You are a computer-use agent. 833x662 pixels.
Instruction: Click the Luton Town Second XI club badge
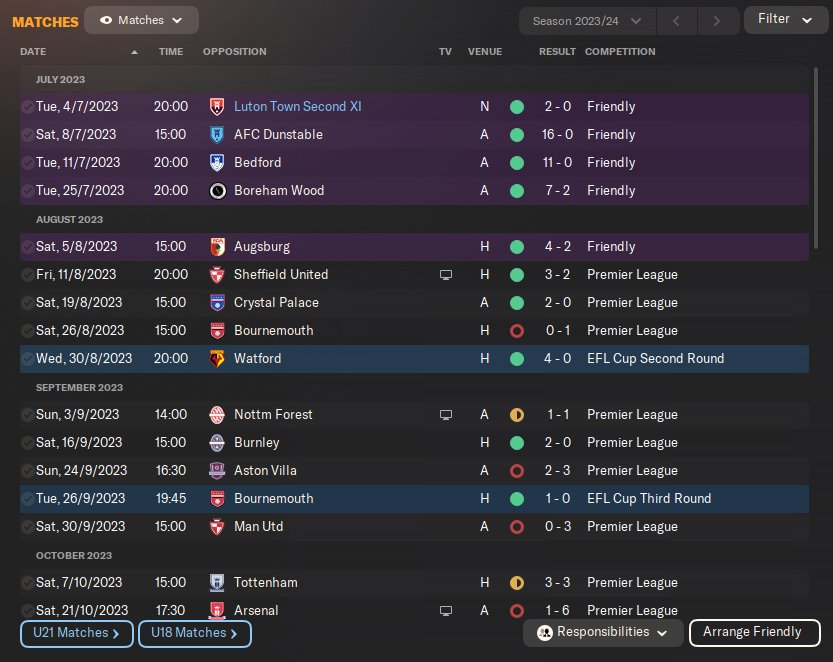pos(217,106)
